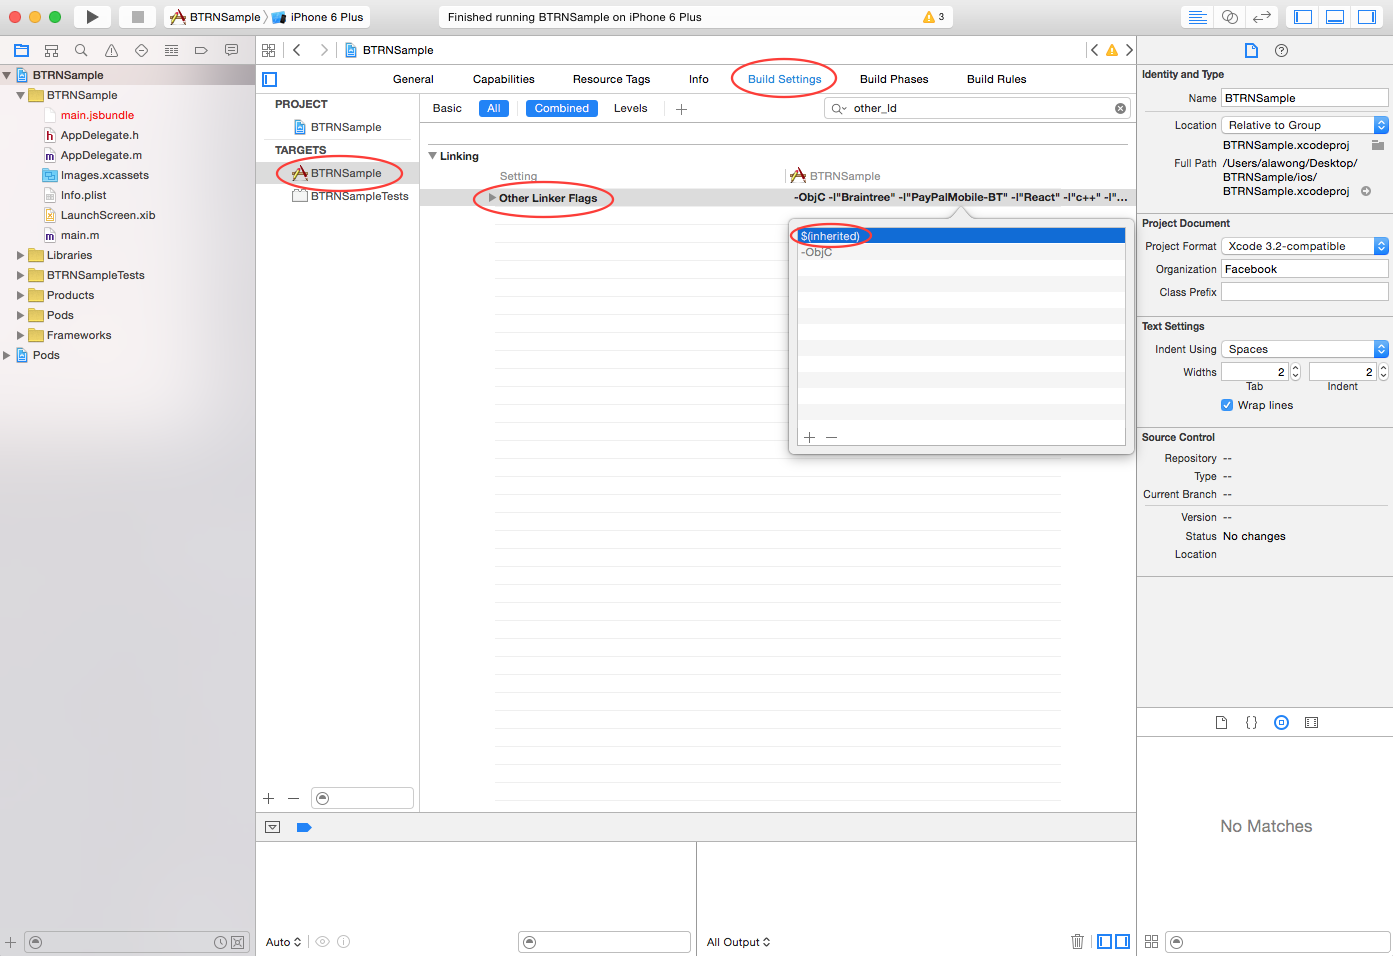Image resolution: width=1393 pixels, height=956 pixels.
Task: Clear the other_ld search field
Action: pyautogui.click(x=1120, y=108)
